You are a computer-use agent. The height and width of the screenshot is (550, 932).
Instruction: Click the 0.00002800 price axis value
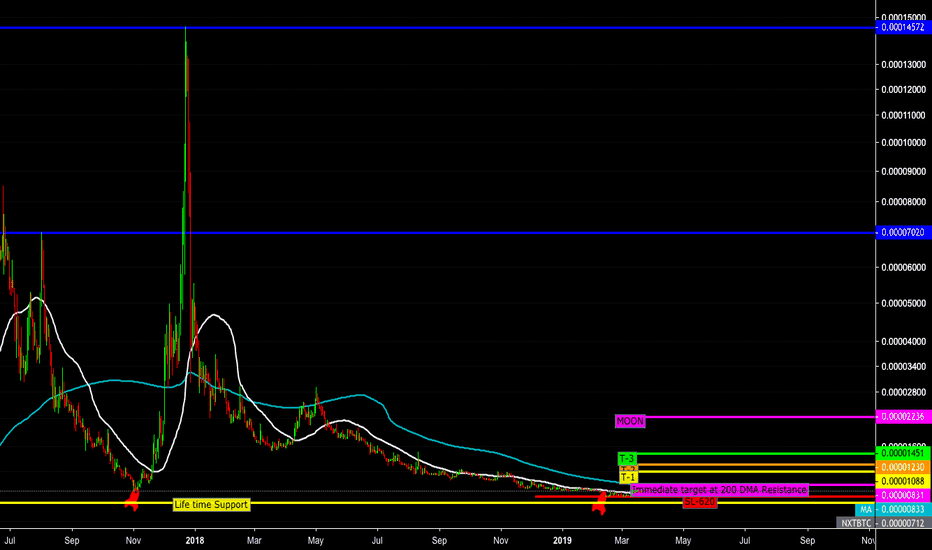click(x=903, y=392)
